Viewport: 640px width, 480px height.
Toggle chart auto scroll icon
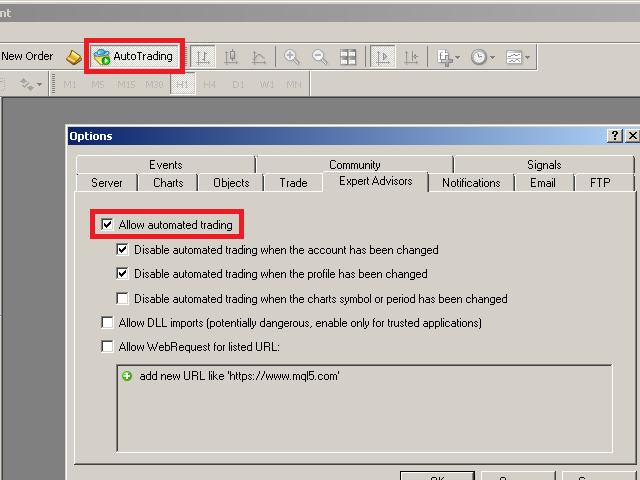click(383, 57)
